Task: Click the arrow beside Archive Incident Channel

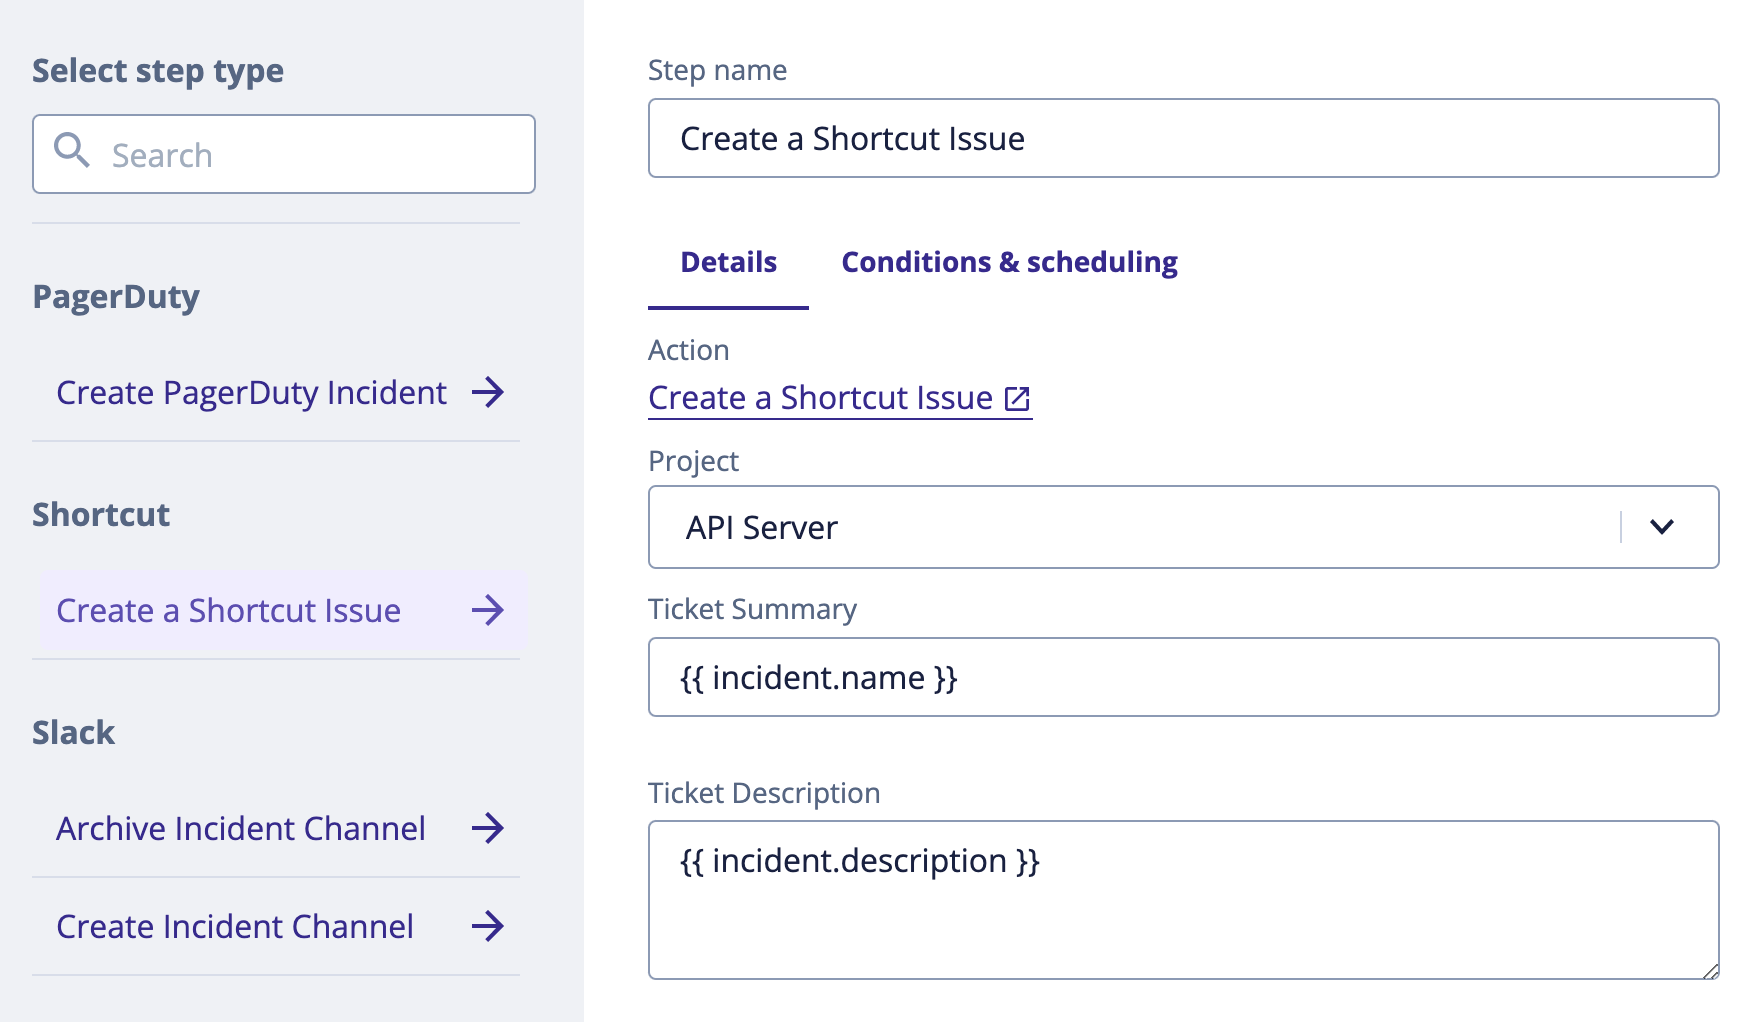Action: 488,828
